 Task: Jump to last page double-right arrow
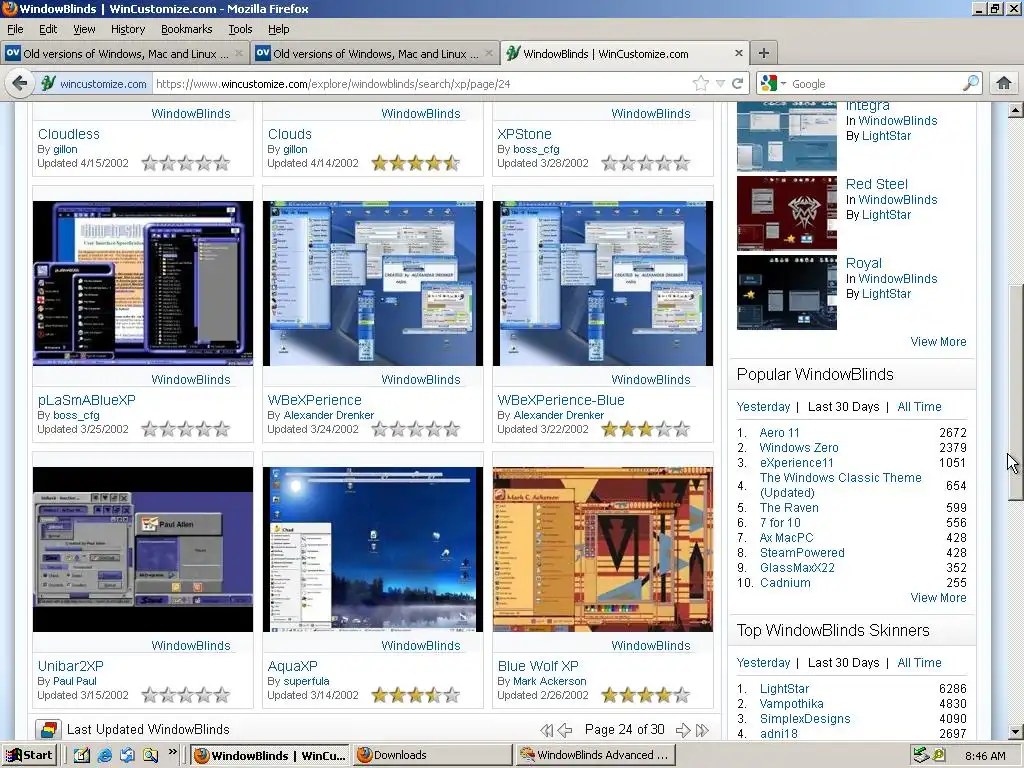pos(703,730)
